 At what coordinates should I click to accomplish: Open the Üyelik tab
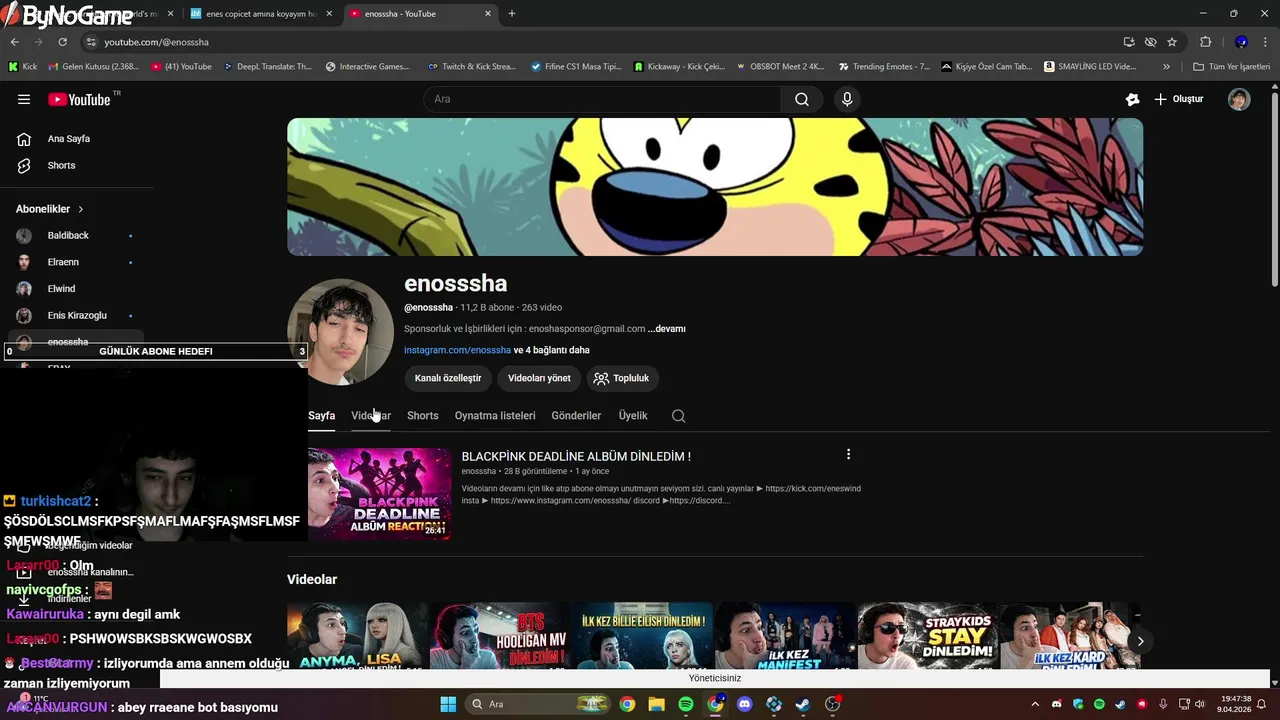click(x=633, y=416)
